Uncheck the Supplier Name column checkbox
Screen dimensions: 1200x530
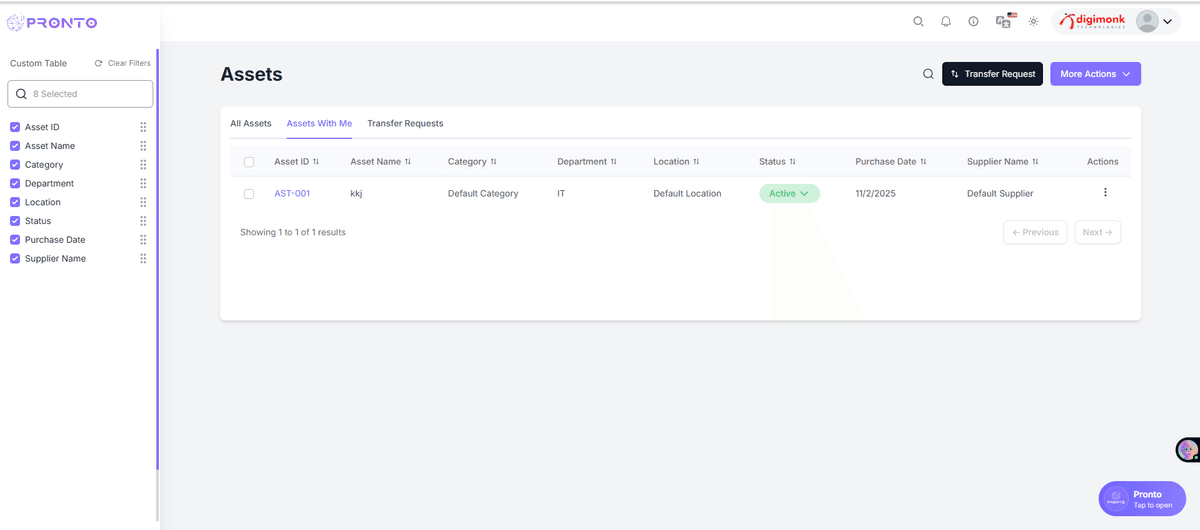pyautogui.click(x=15, y=259)
